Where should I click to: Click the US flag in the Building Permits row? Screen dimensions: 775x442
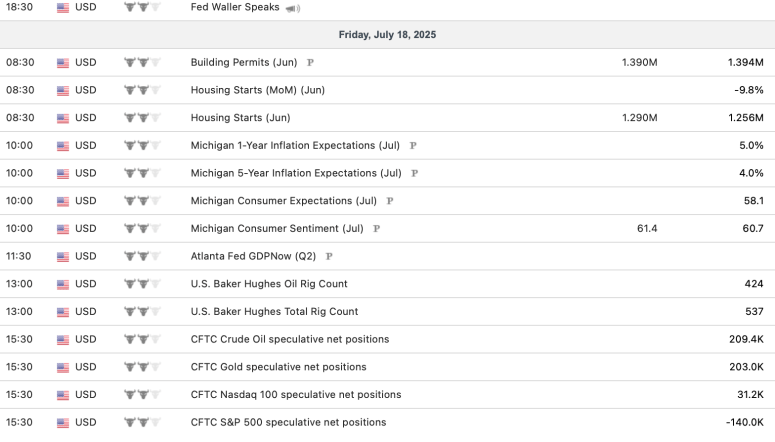pos(63,62)
